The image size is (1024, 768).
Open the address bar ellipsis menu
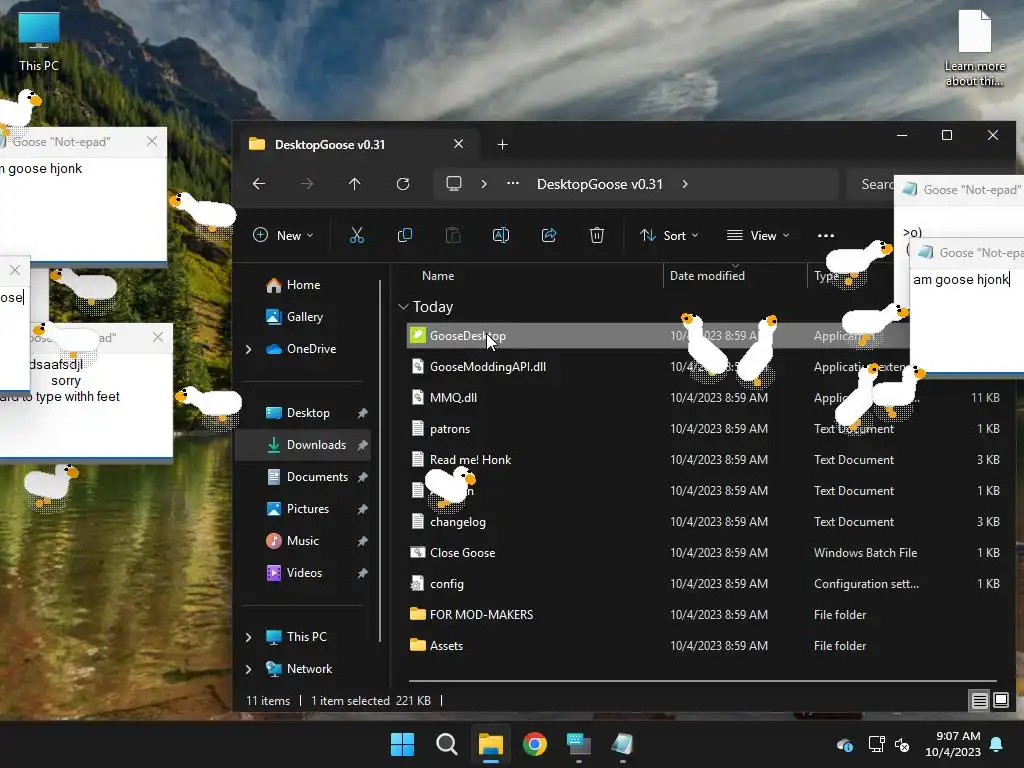(x=513, y=184)
